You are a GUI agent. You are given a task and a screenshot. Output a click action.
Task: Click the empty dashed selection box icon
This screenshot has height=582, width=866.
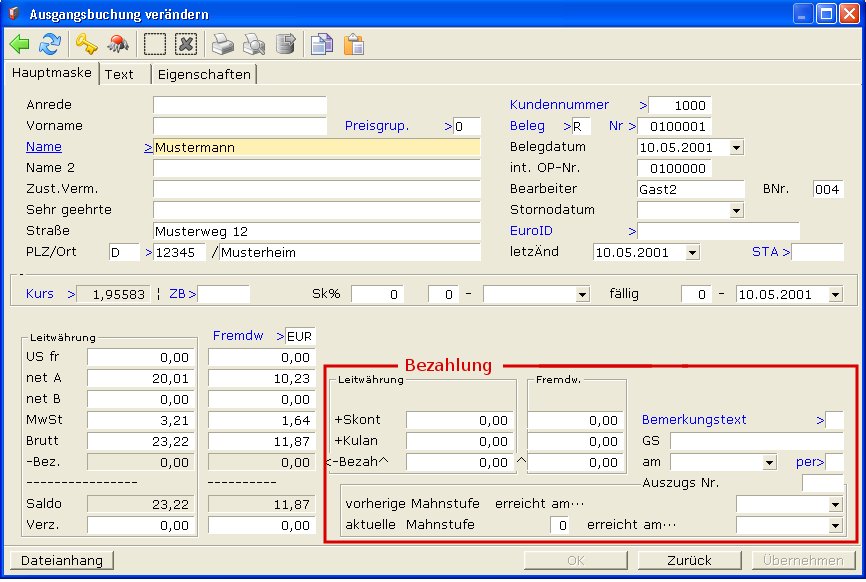(x=155, y=44)
